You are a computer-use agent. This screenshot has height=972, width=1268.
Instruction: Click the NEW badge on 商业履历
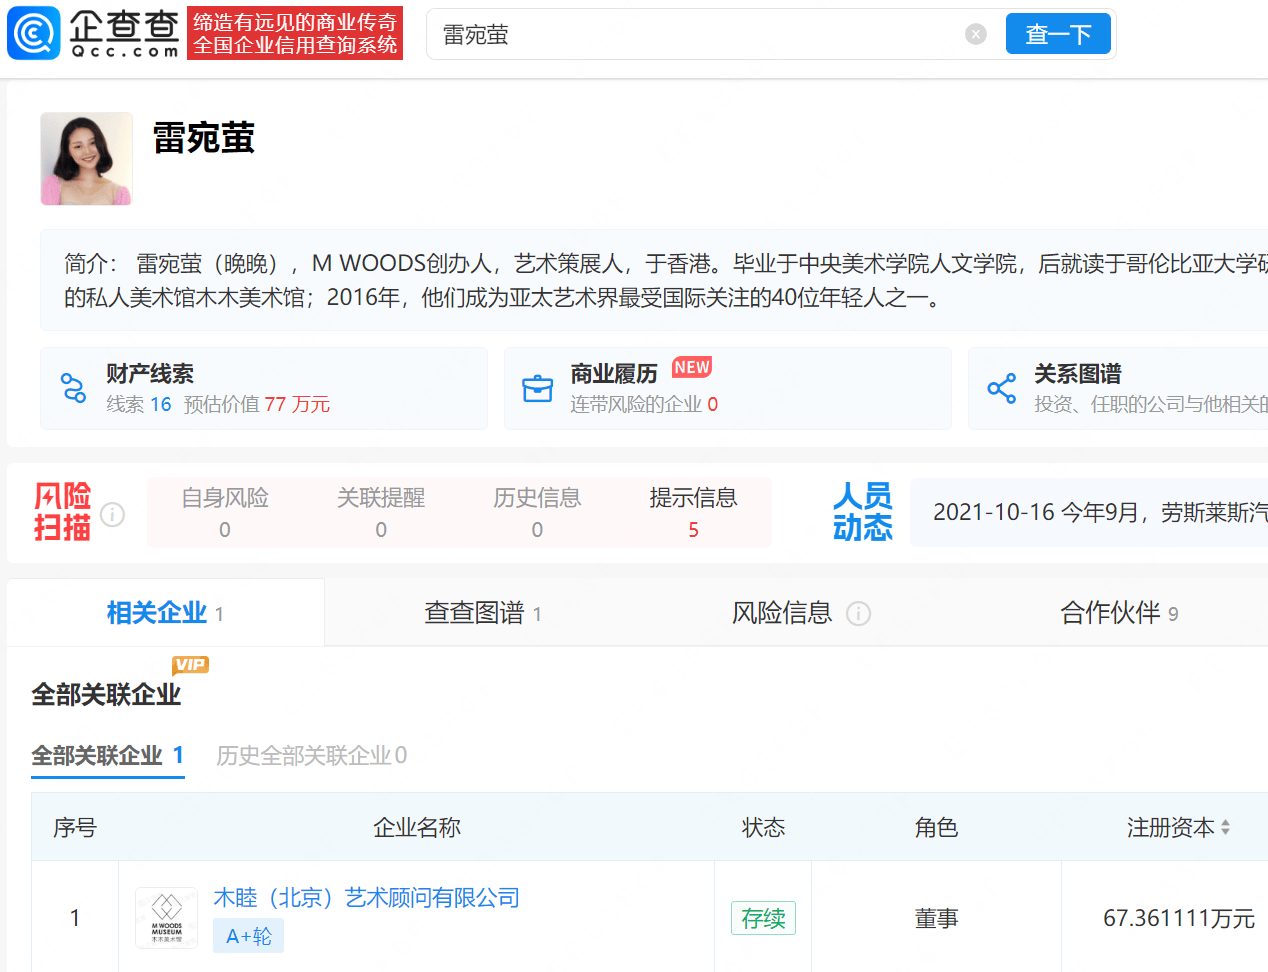pos(692,368)
